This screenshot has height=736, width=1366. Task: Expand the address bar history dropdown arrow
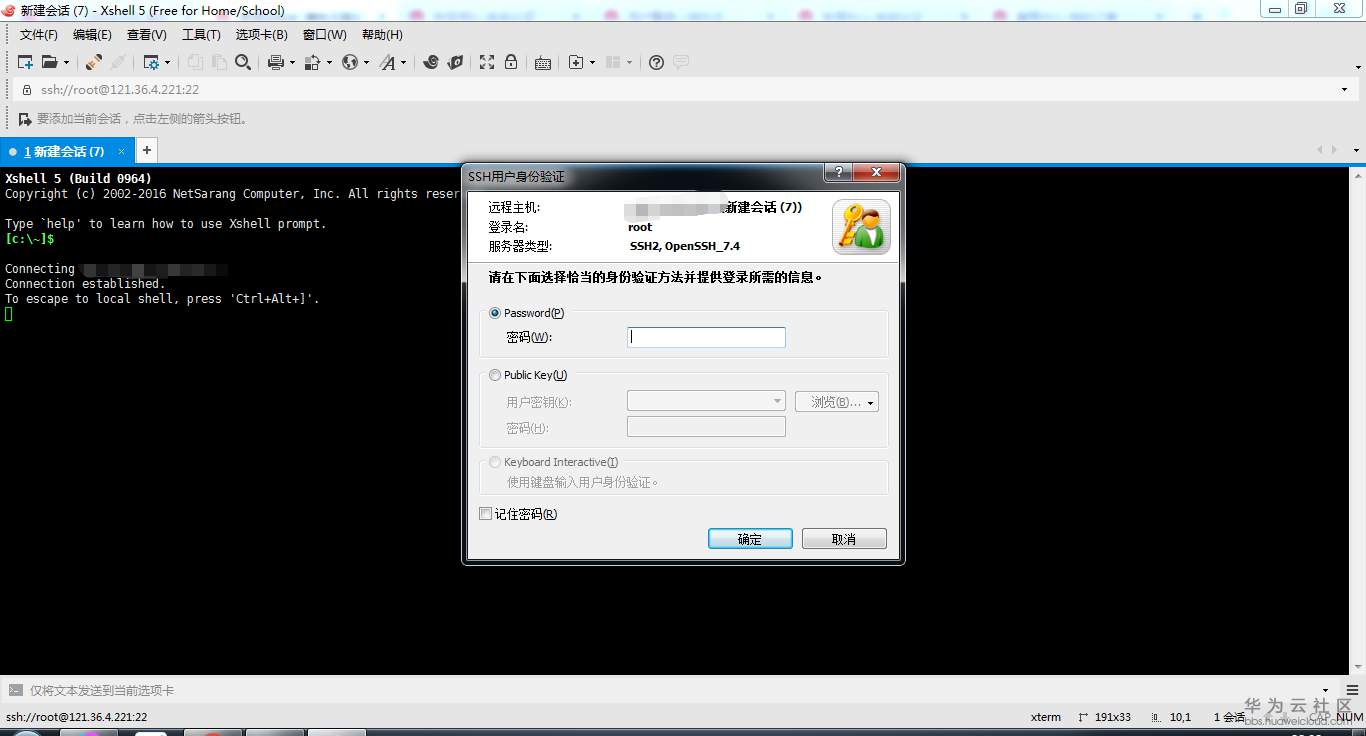coord(1344,89)
